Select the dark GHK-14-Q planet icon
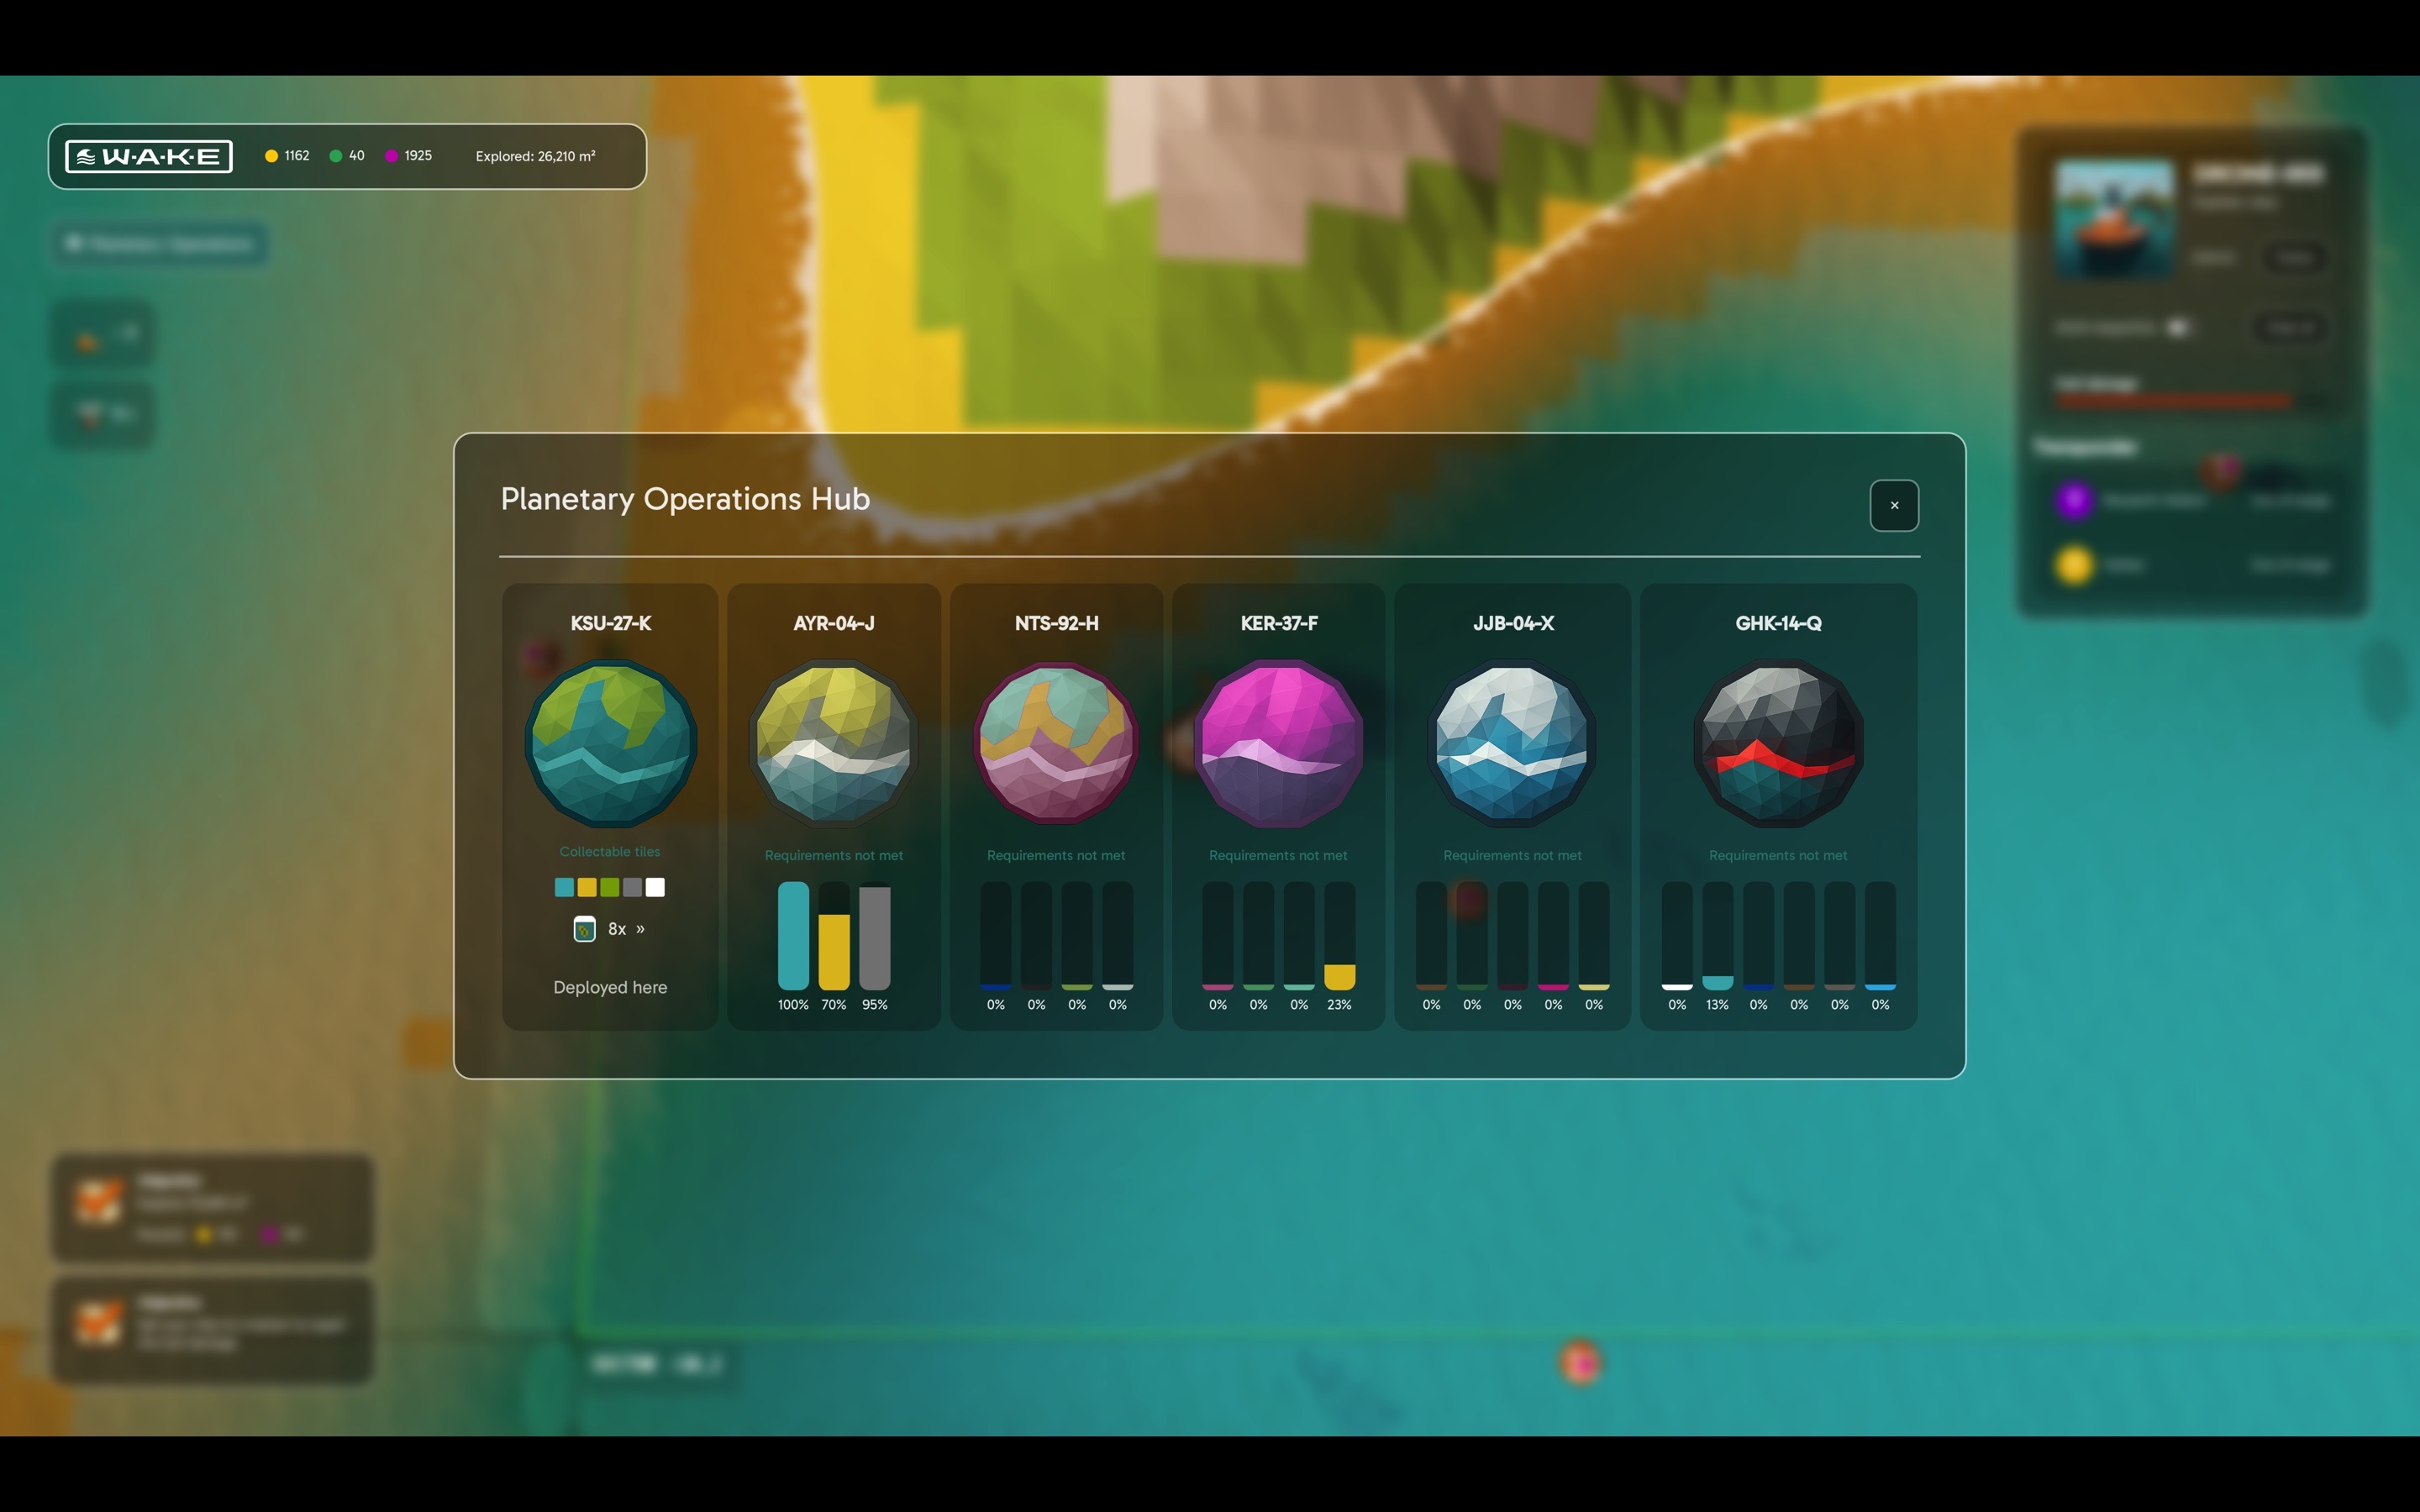Screen dimensions: 2420x1512 point(1778,740)
